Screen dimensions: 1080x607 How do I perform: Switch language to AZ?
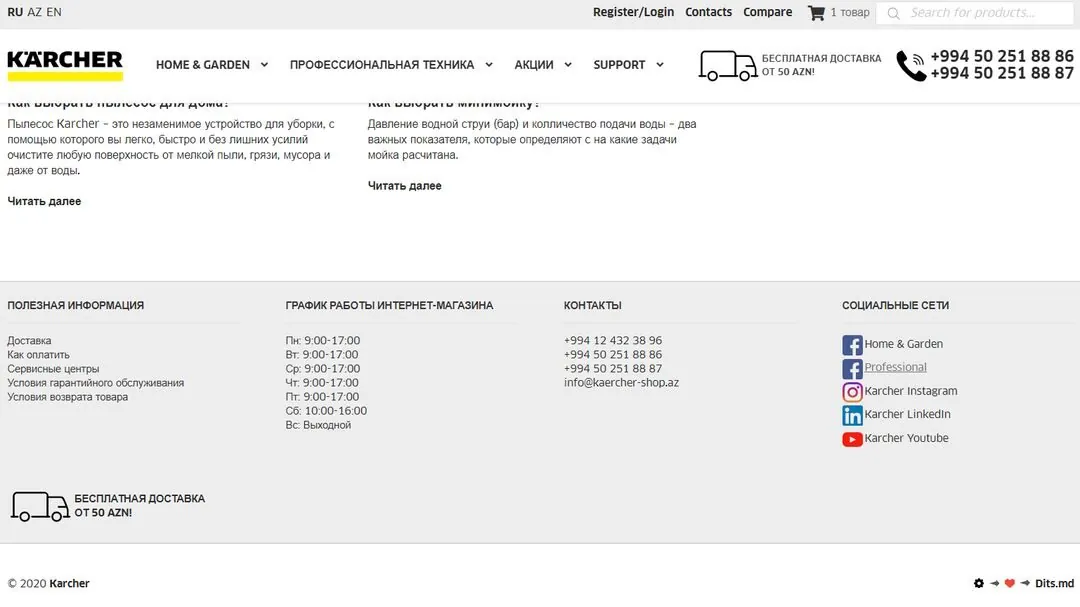34,12
